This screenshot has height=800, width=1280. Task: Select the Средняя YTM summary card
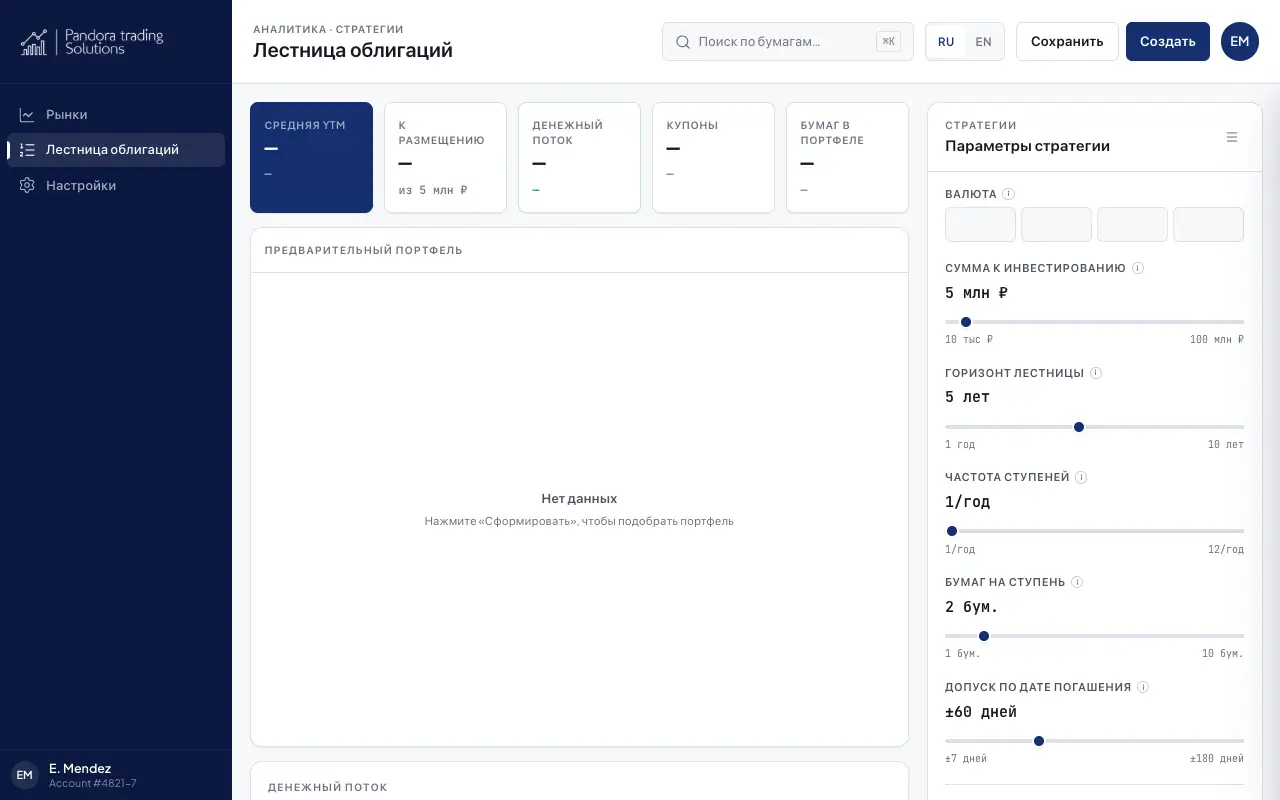(311, 158)
